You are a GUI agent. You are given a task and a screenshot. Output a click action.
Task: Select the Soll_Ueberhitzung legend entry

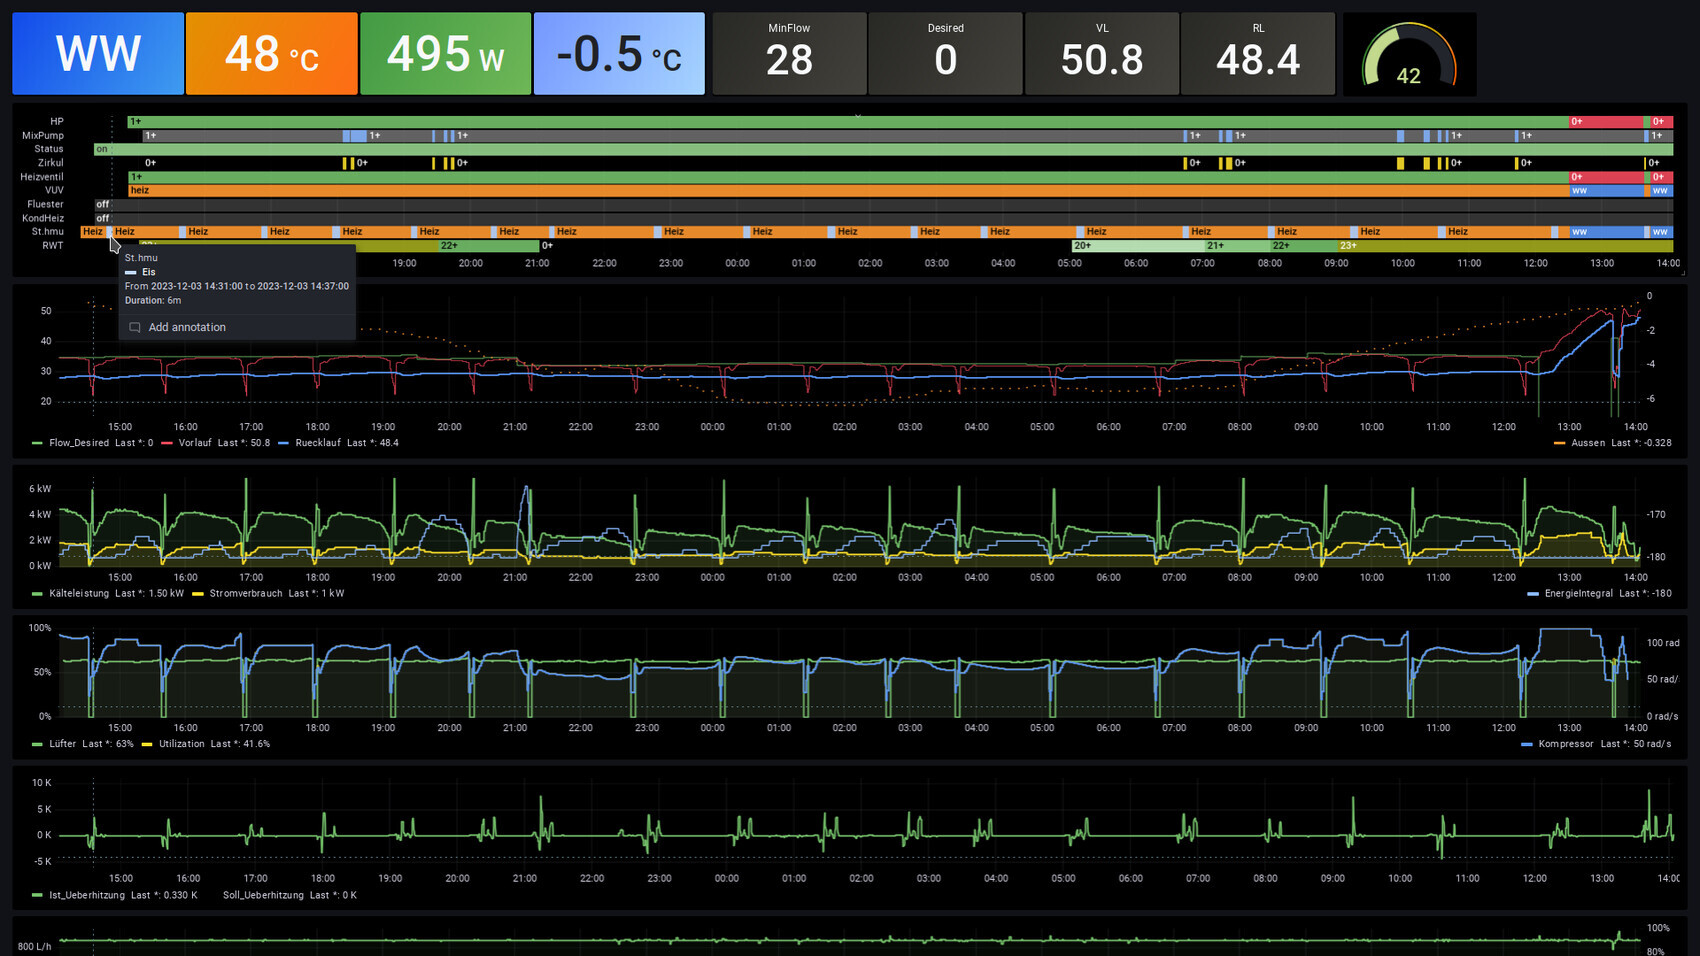tap(262, 895)
